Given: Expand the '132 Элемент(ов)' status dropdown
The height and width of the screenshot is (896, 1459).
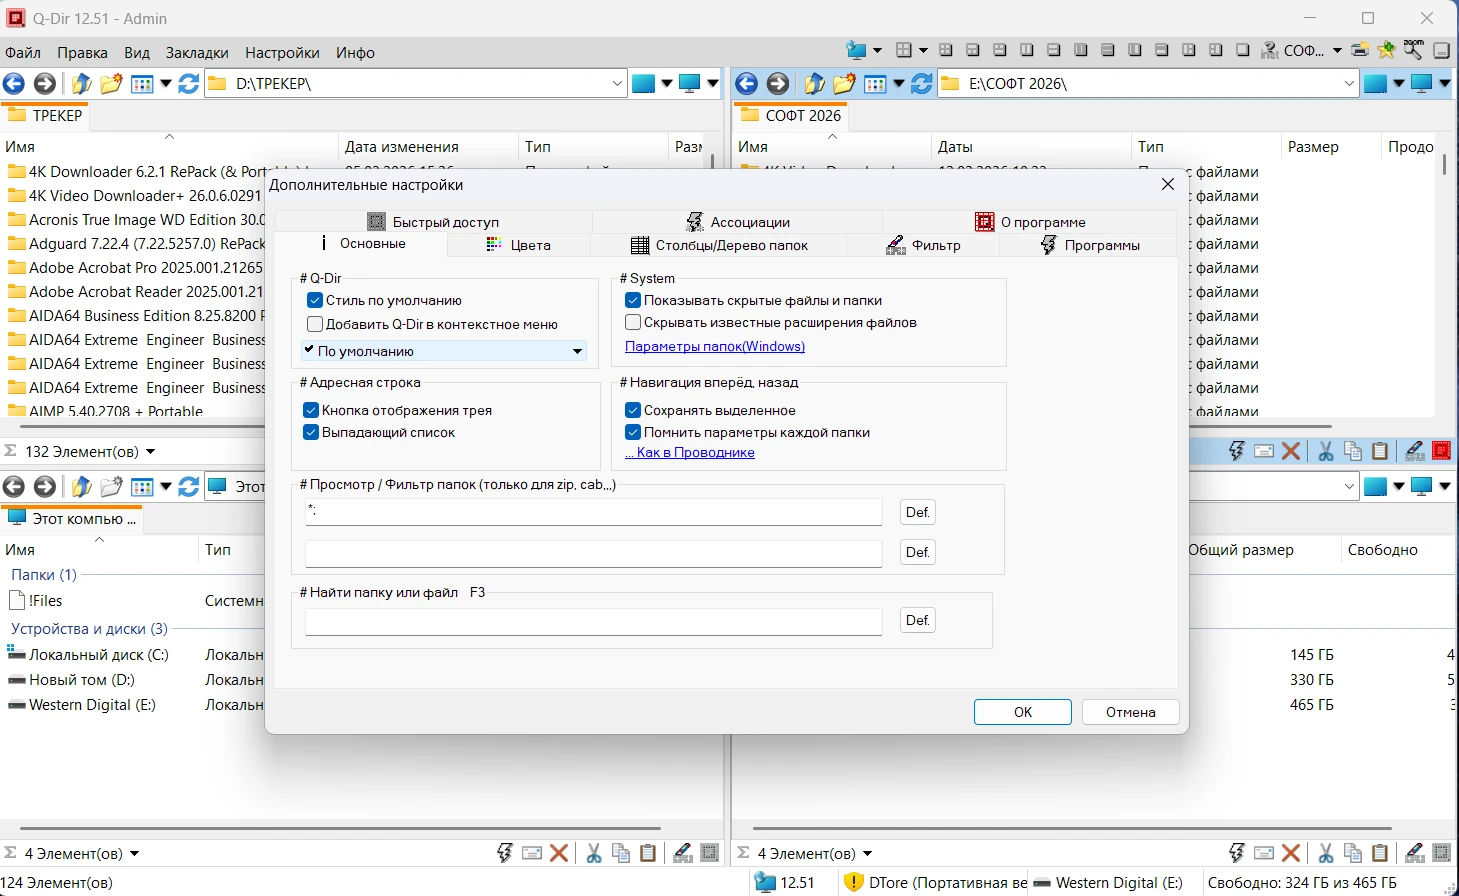Looking at the screenshot, I should click(151, 452).
